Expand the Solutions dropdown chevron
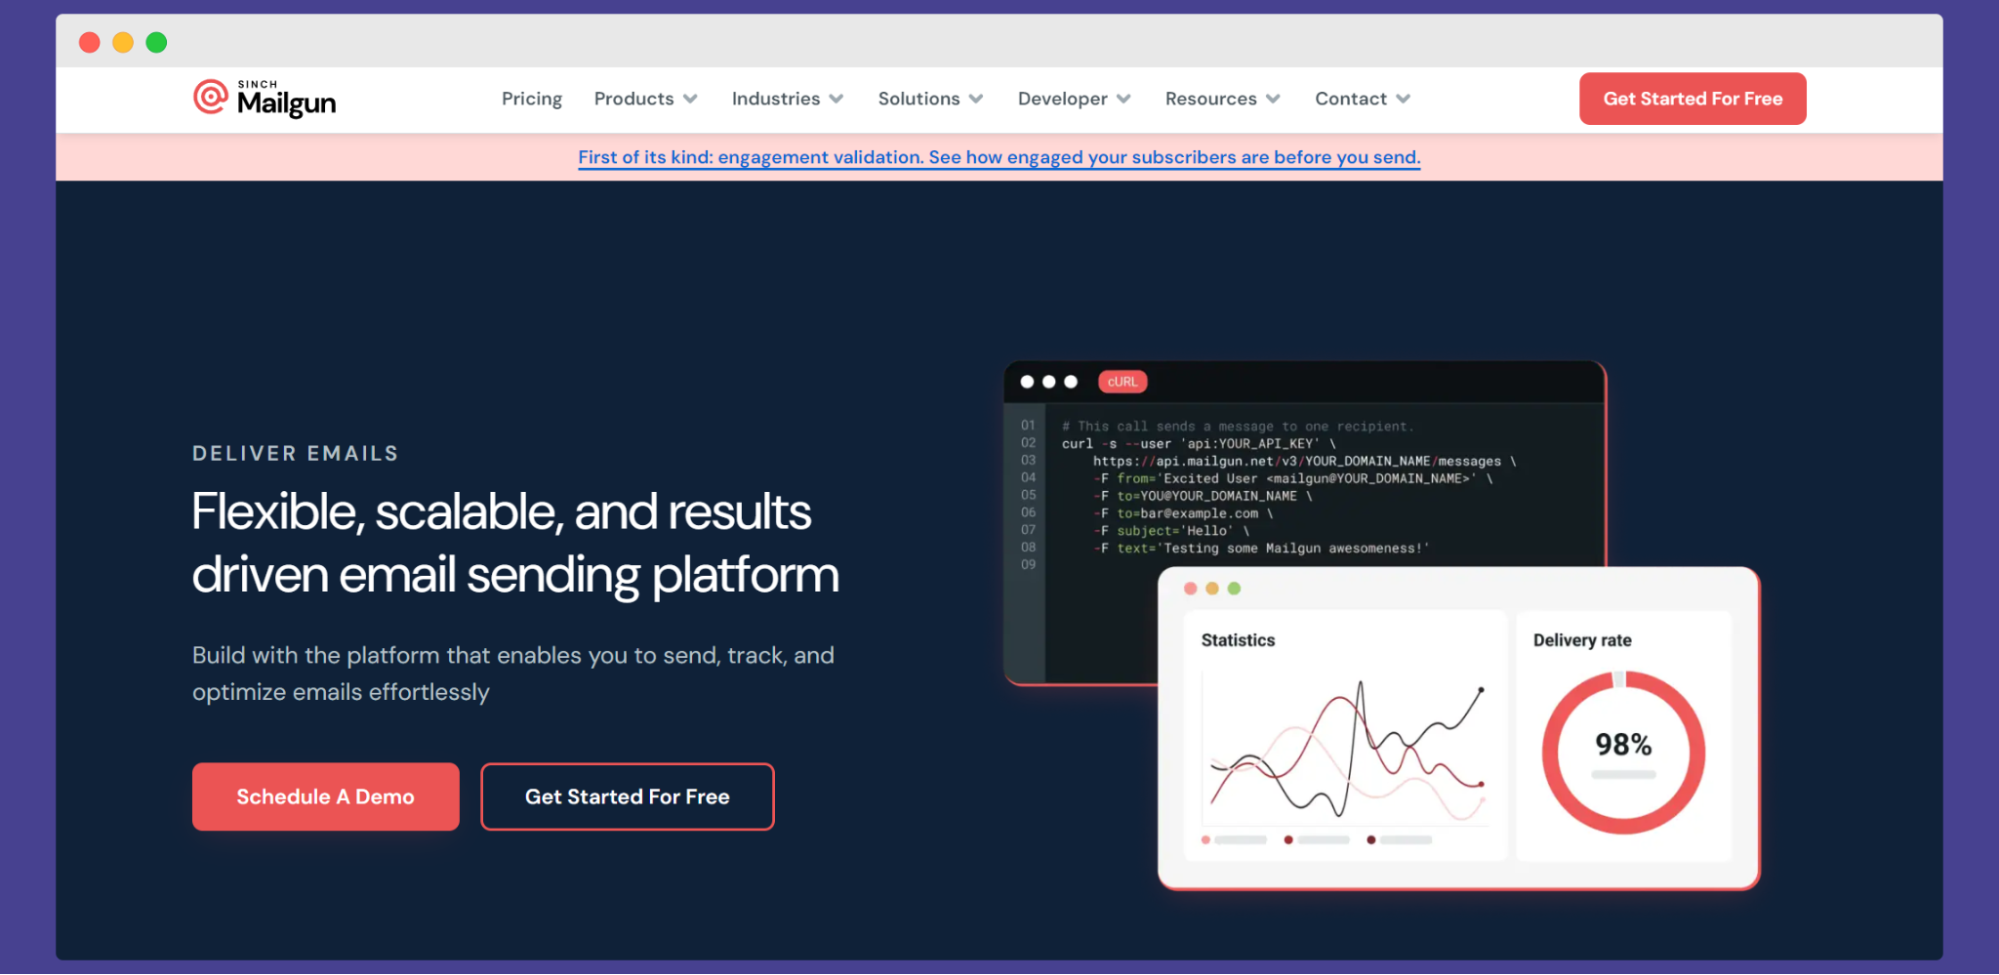The width and height of the screenshot is (1999, 975). 976,99
